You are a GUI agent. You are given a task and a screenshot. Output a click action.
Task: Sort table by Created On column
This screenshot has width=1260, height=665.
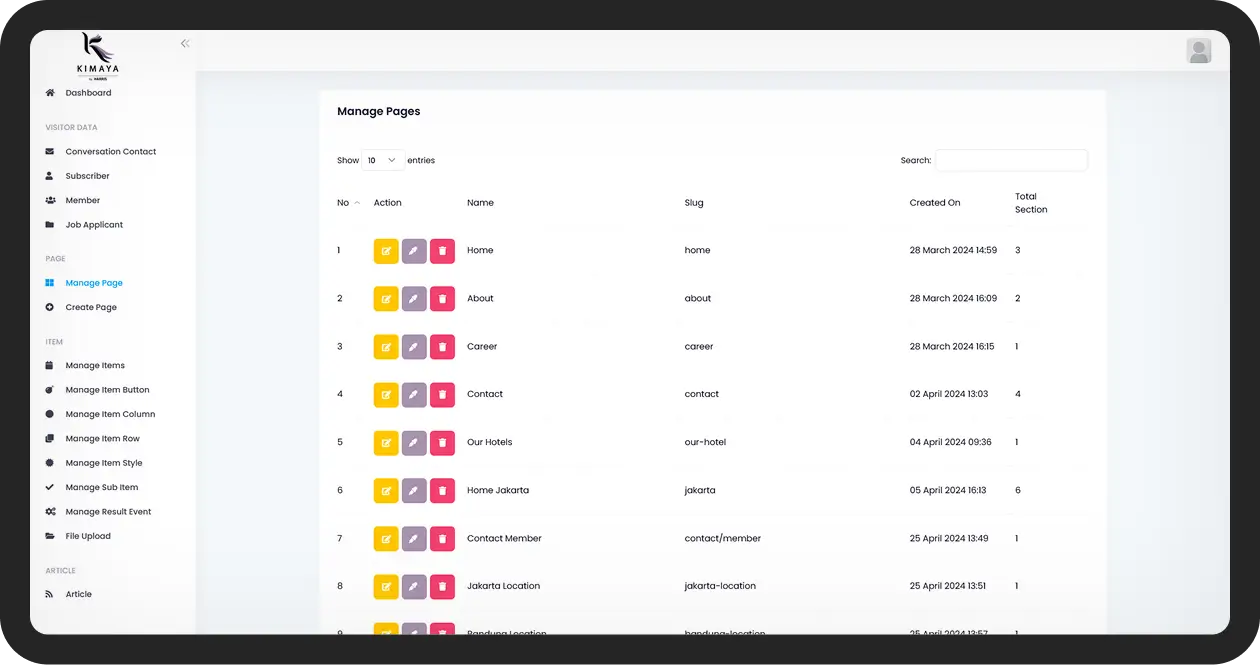pyautogui.click(x=934, y=203)
